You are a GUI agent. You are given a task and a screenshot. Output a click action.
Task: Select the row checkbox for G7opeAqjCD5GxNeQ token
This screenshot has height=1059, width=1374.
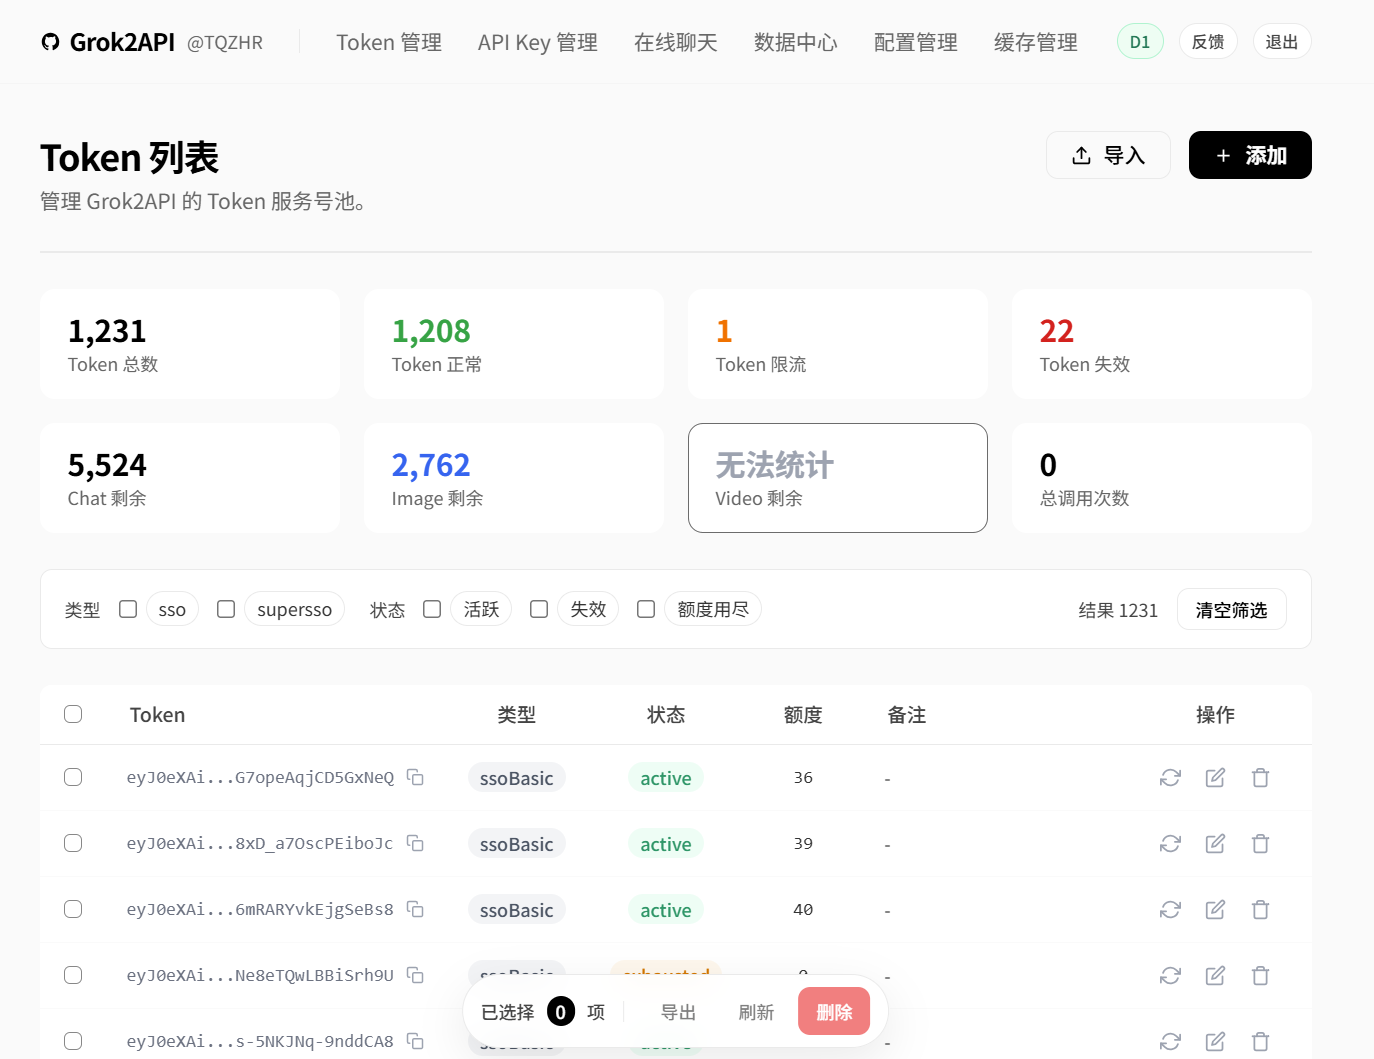point(73,777)
